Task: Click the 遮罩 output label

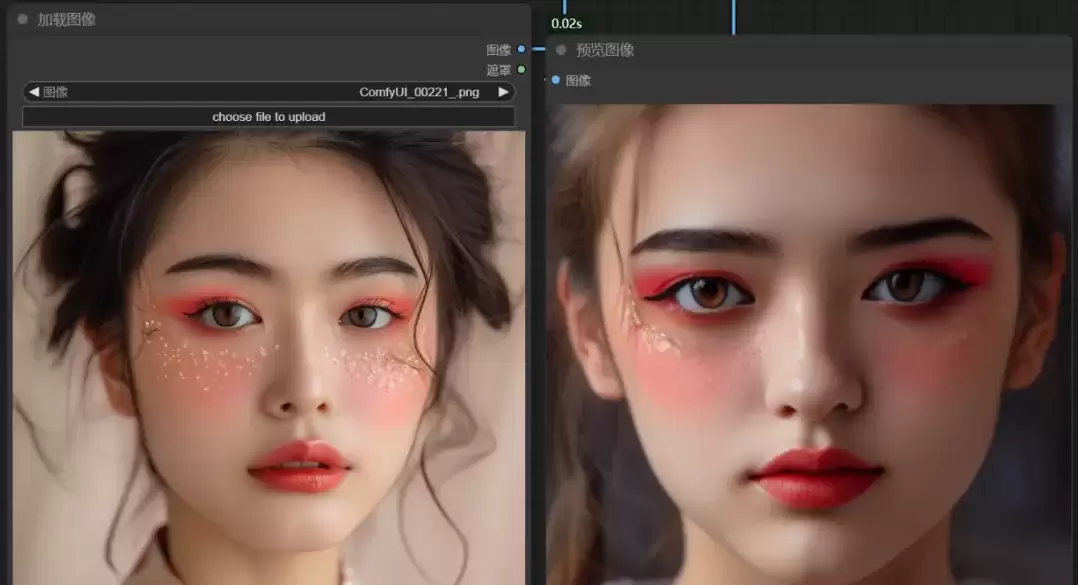Action: (498, 70)
